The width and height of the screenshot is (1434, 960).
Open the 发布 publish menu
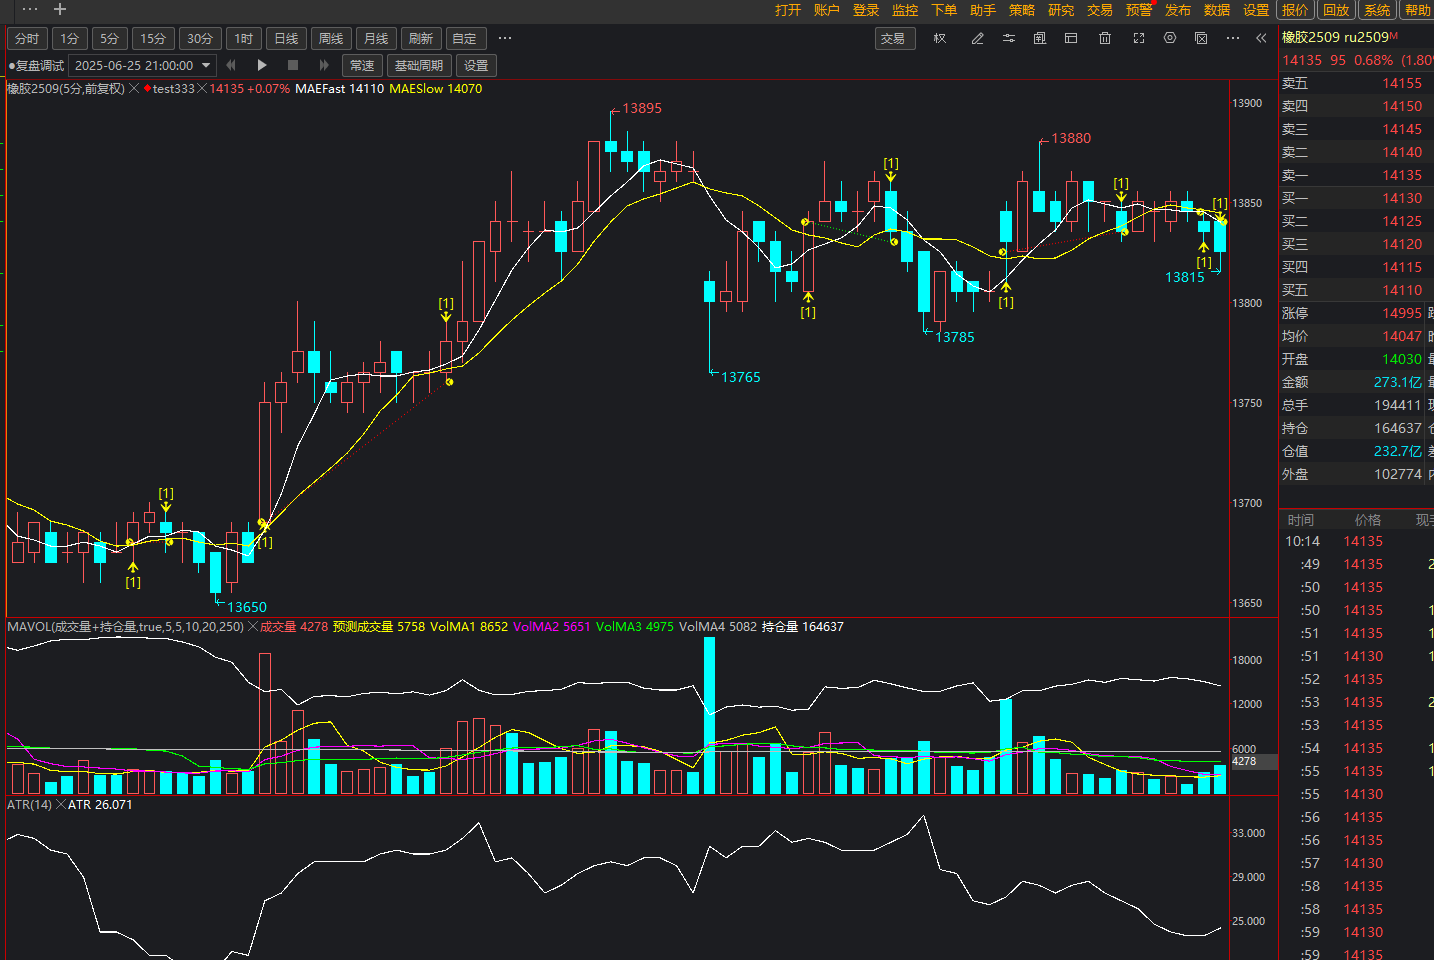(x=1178, y=10)
